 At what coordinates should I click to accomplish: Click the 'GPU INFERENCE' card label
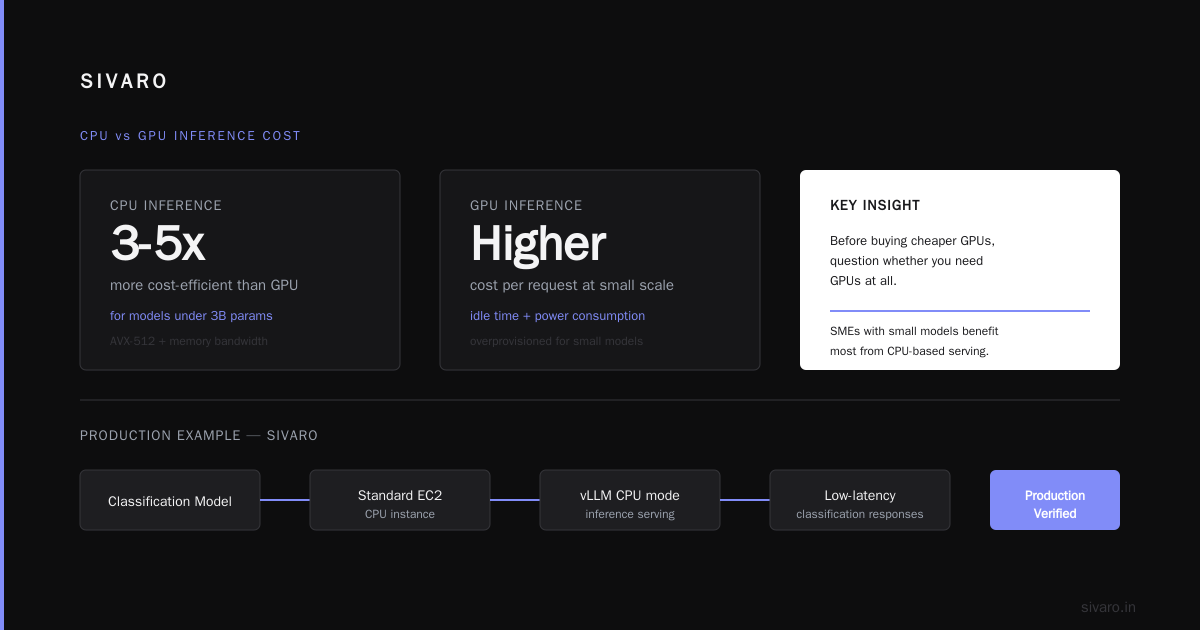point(526,205)
